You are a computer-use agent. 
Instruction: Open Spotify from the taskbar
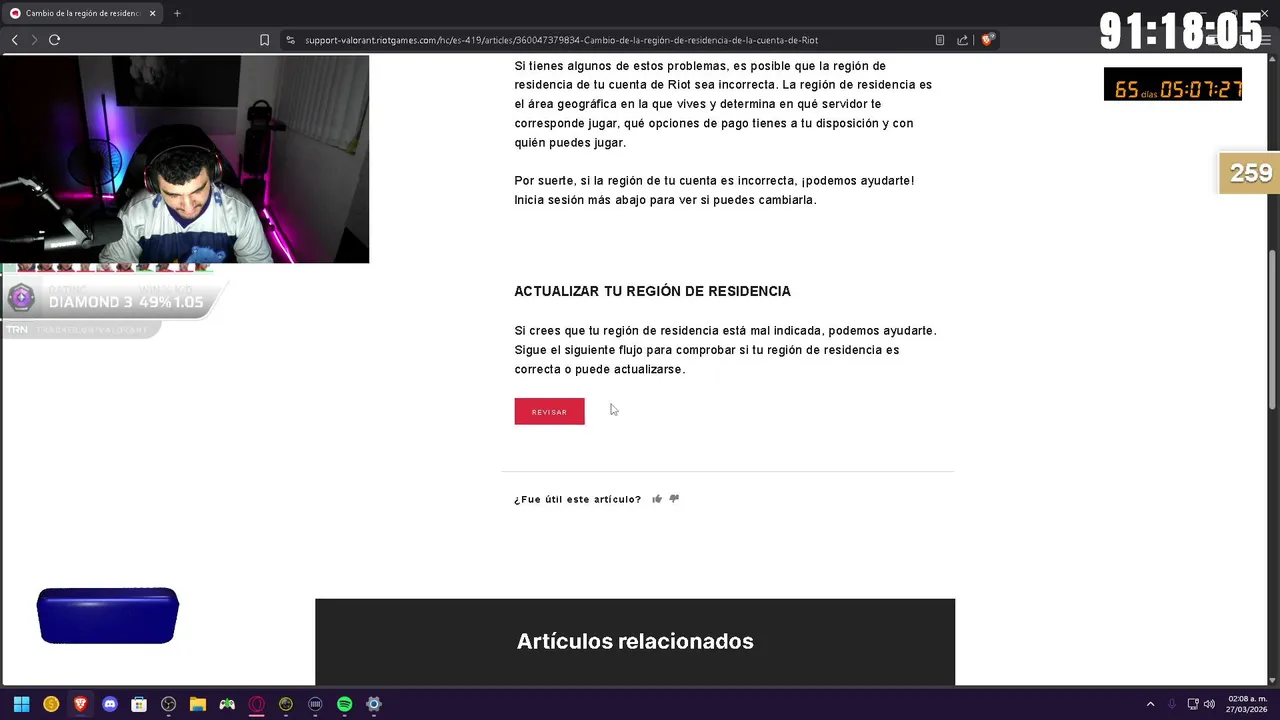click(x=345, y=704)
